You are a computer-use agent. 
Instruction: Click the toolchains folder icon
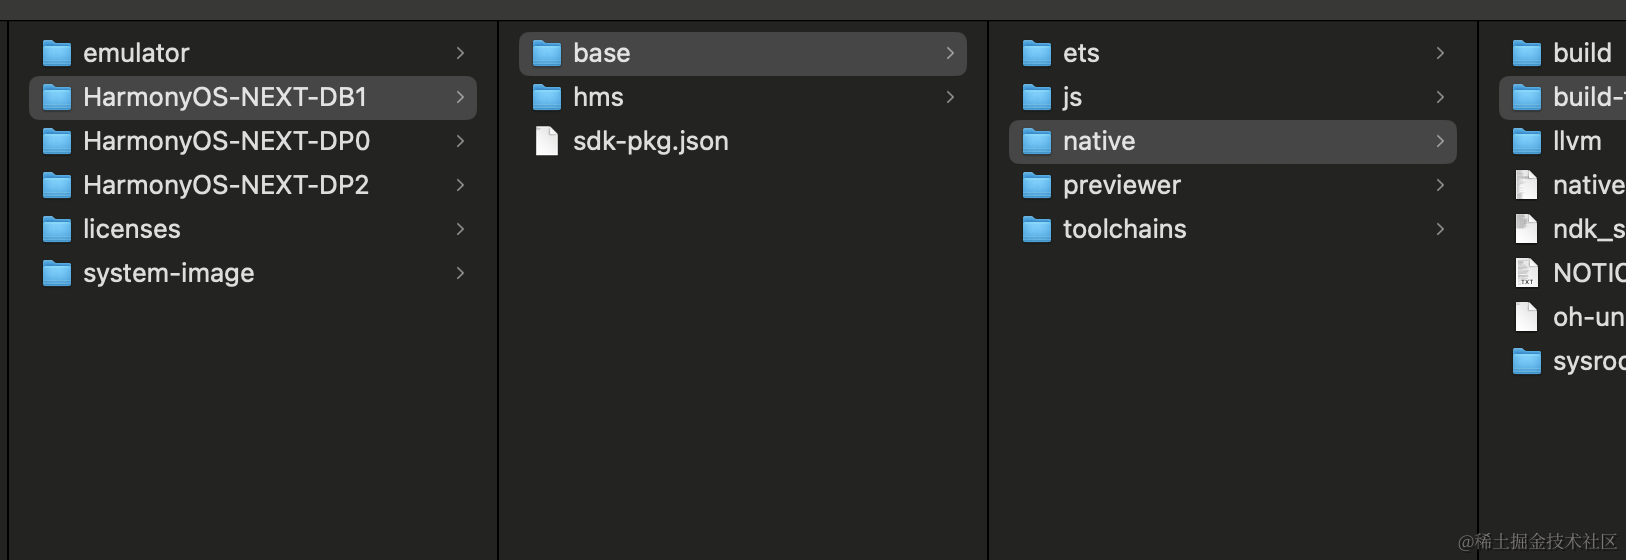point(1037,229)
